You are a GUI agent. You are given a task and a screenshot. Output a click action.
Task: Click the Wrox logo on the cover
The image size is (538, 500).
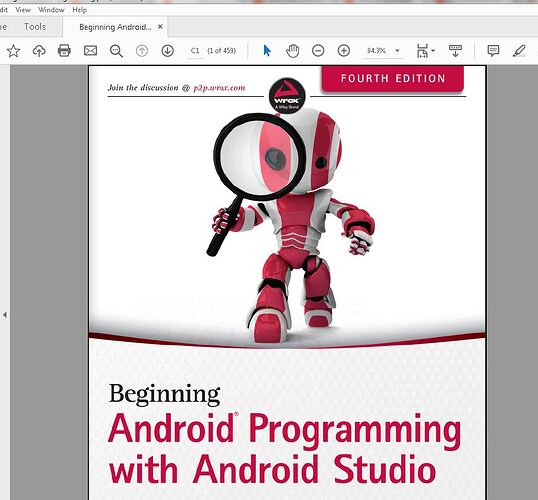coord(287,95)
